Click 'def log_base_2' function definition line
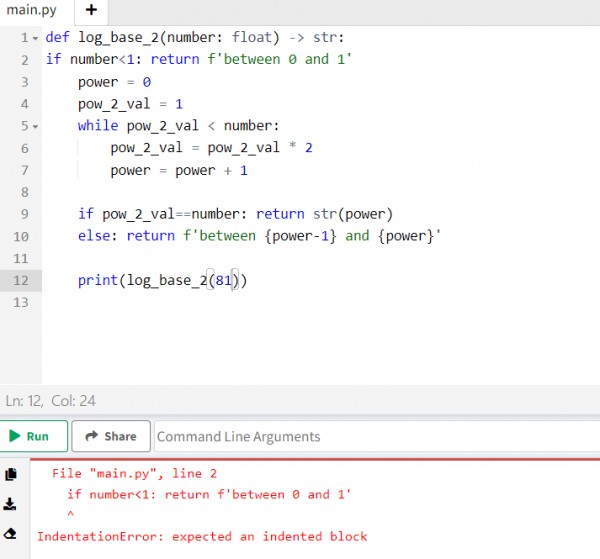Image resolution: width=600 pixels, height=559 pixels. [x=195, y=37]
